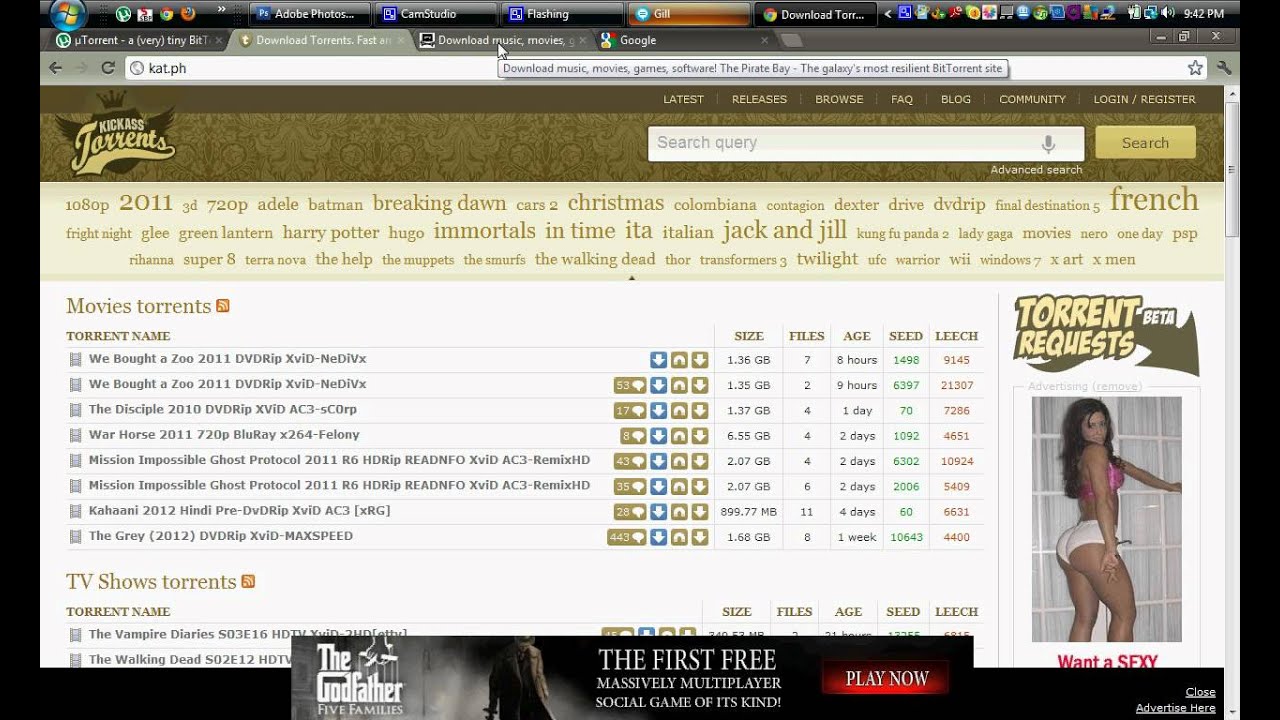Click the 'breaking dawn' tag
This screenshot has height=720, width=1280.
tap(439, 203)
